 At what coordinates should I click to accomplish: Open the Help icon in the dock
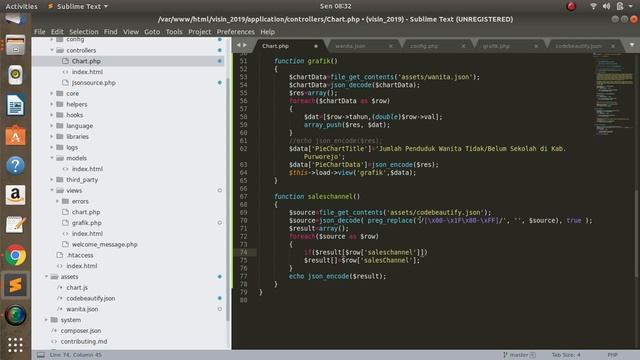coord(16,165)
